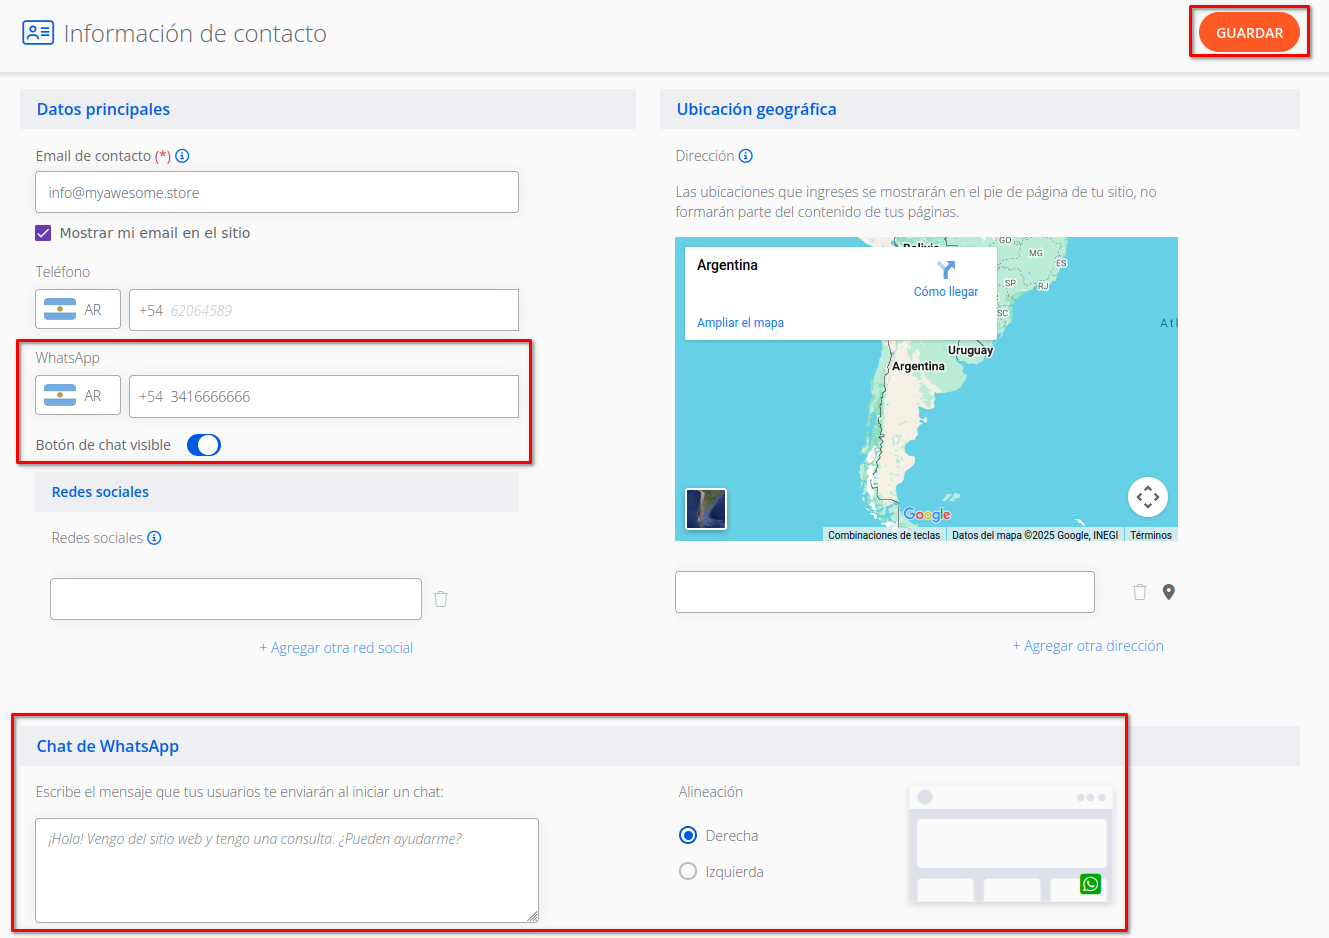Image resolution: width=1329 pixels, height=938 pixels.
Task: Click the green WhatsApp icon in preview
Action: tap(1090, 884)
